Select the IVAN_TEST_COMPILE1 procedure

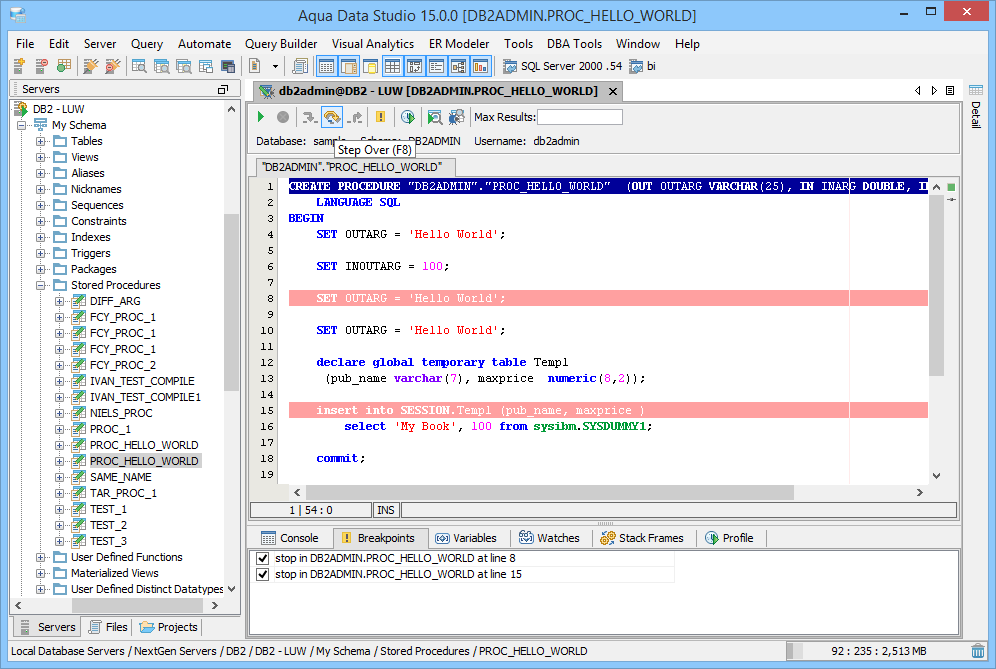coord(145,397)
